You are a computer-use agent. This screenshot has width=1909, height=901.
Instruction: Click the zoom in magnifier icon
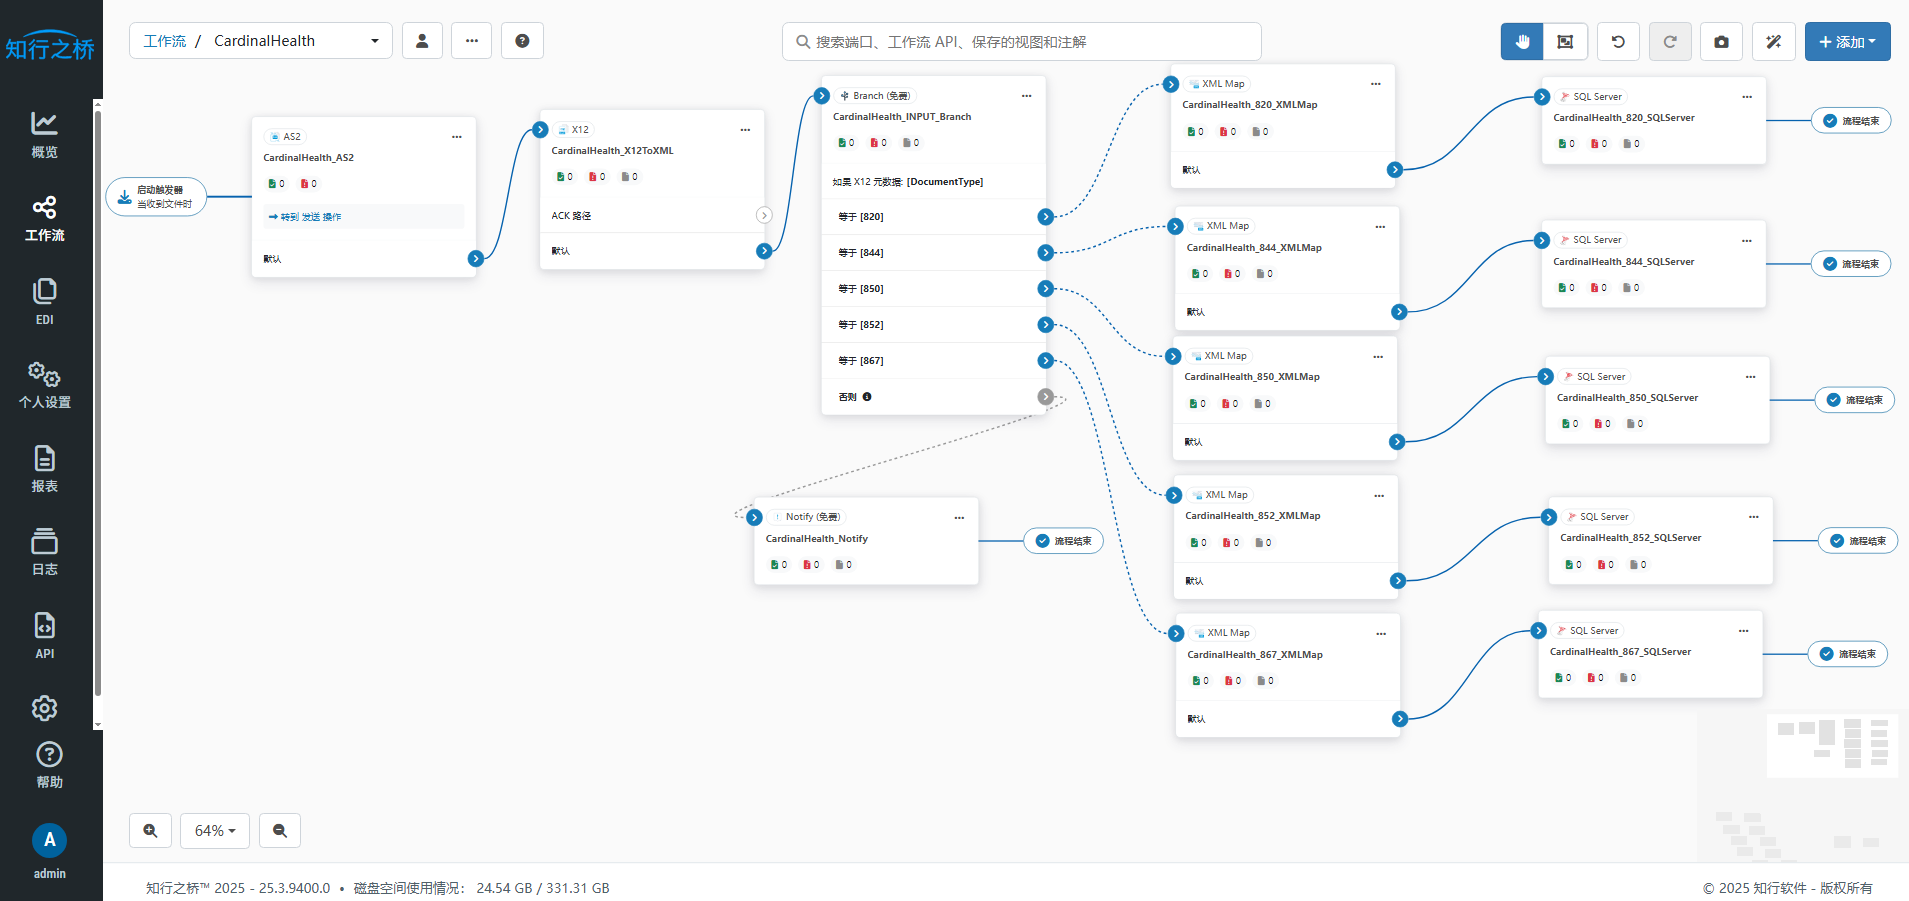(x=150, y=831)
